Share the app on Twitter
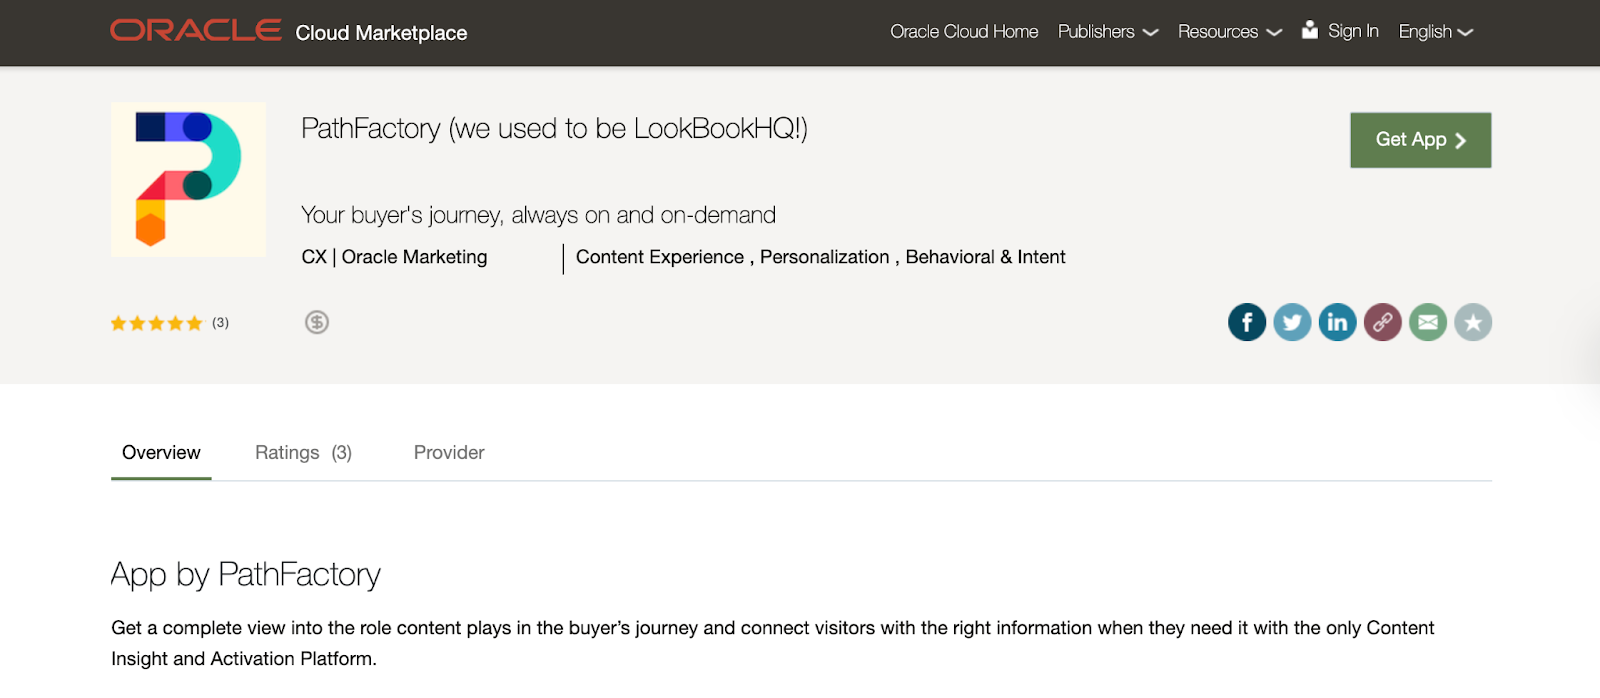 [x=1292, y=322]
